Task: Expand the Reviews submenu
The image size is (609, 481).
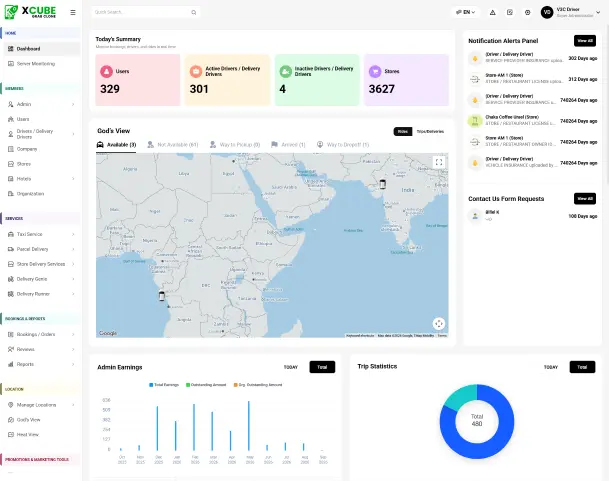Action: 73,350
